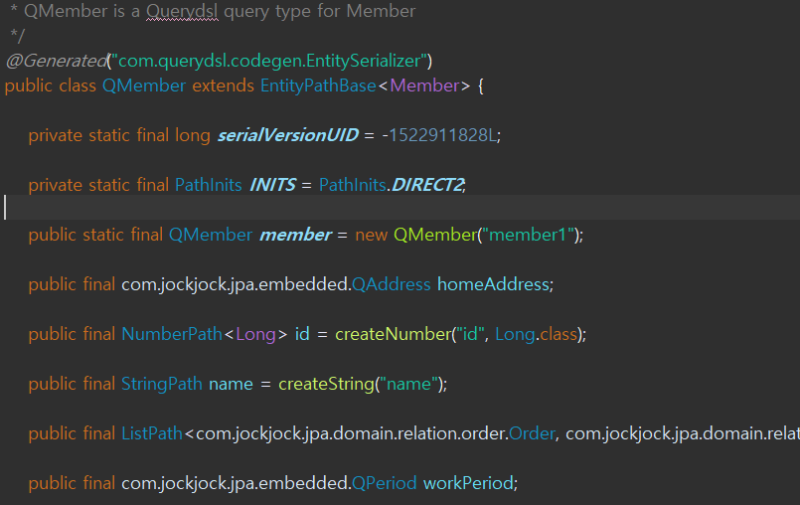The height and width of the screenshot is (505, 800).
Task: Click the underlined word Querydsl in comment
Action: click(x=182, y=11)
